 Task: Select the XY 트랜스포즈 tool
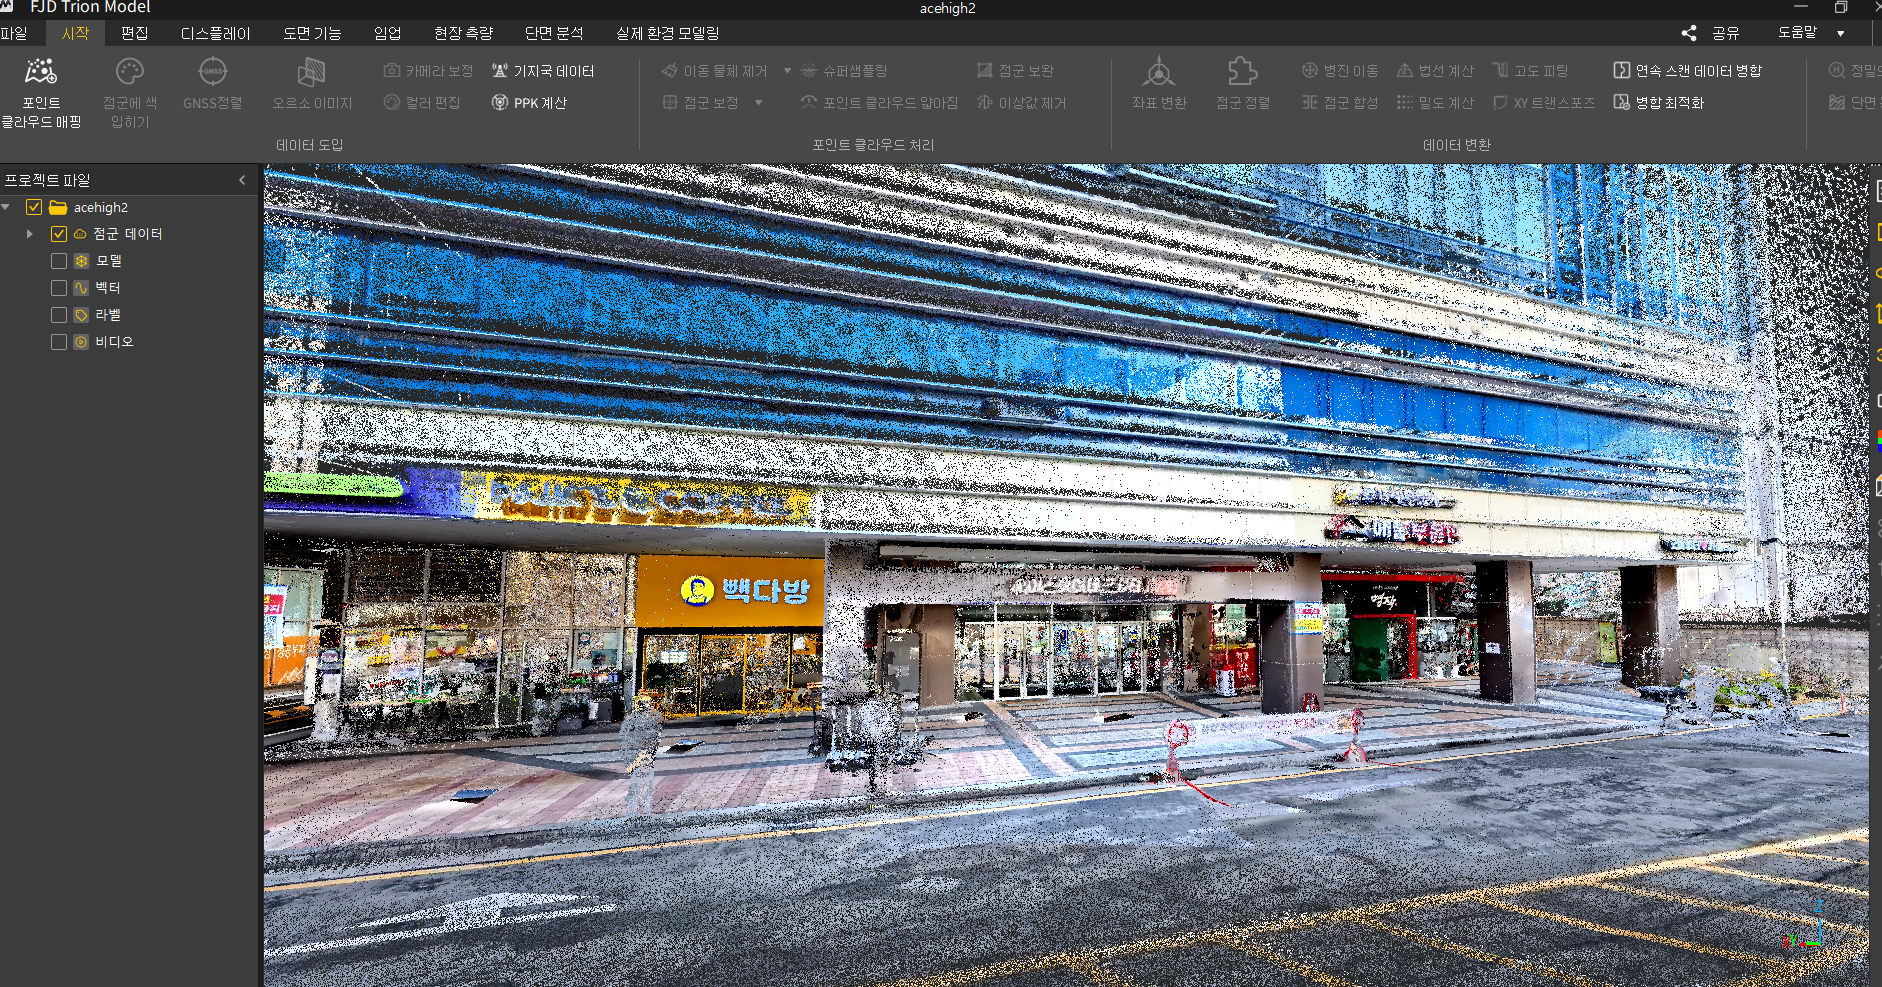click(x=1543, y=103)
